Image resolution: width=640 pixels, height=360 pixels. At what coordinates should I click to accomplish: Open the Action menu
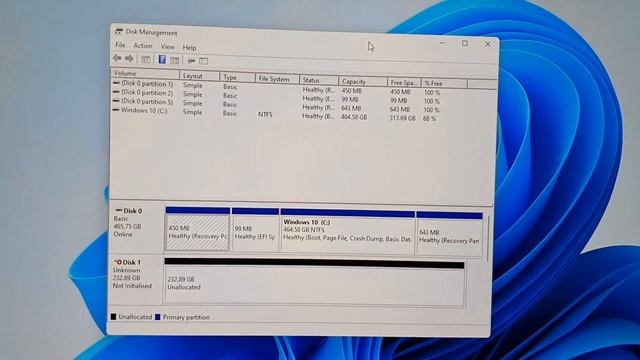[143, 46]
